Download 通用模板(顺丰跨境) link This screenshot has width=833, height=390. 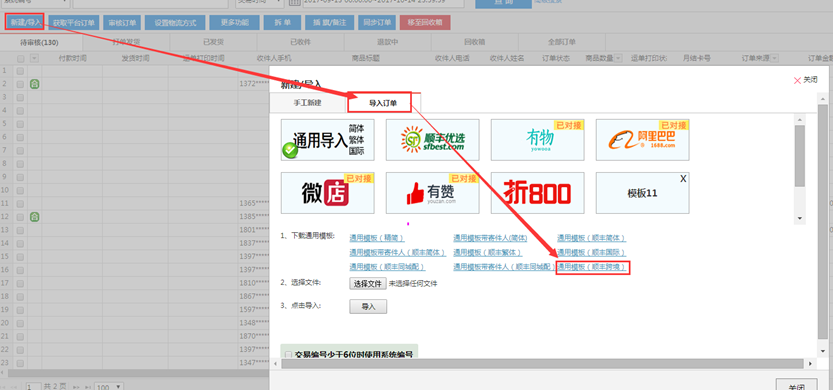click(x=591, y=267)
